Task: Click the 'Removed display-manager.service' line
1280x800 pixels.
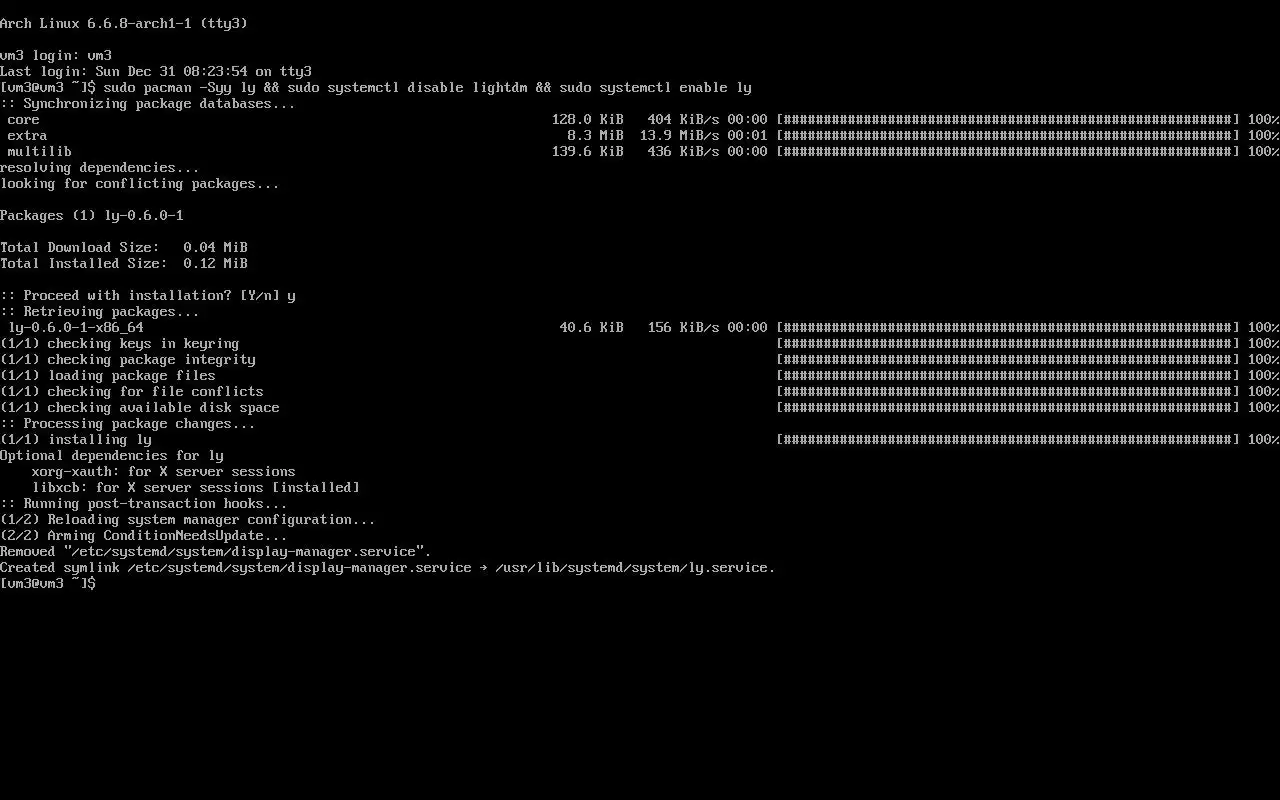Action: coord(216,551)
